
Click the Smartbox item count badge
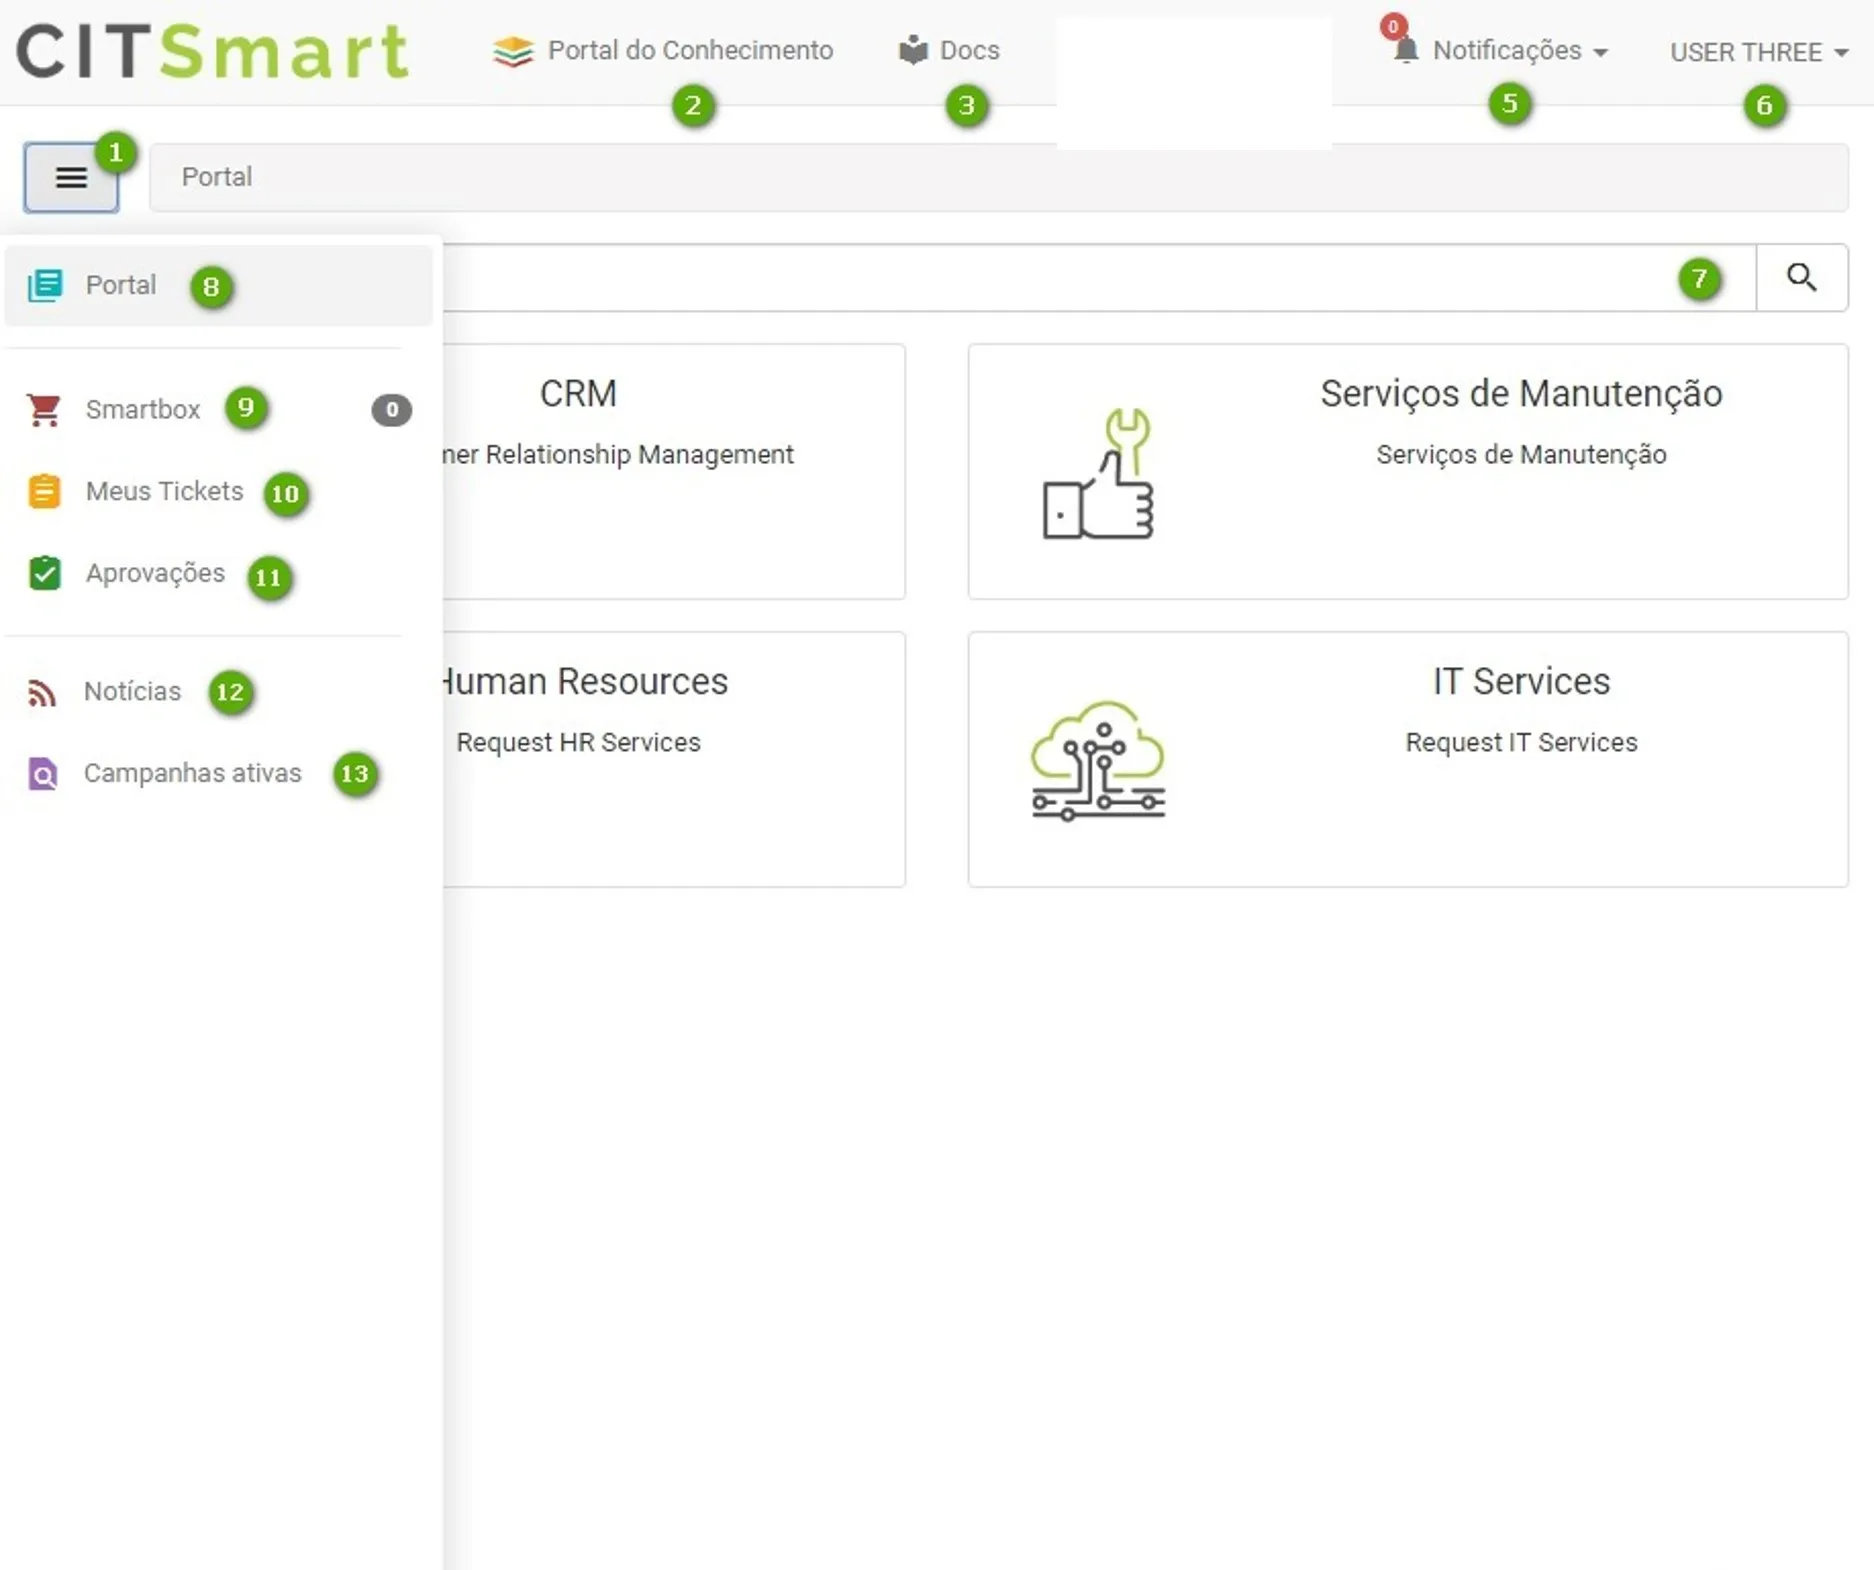pos(391,410)
